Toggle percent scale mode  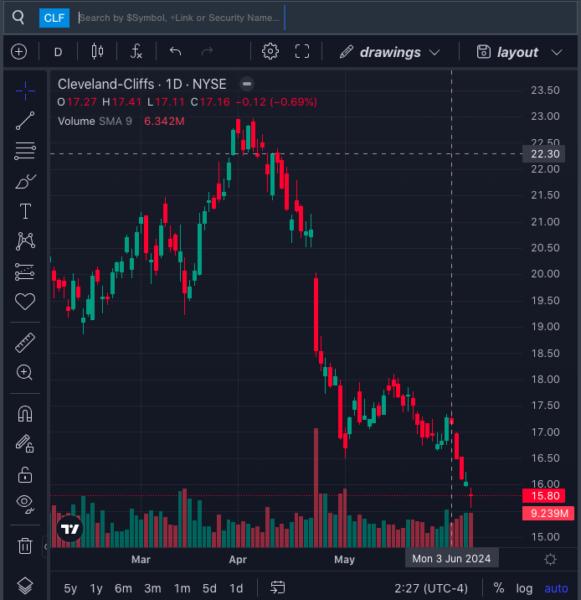498,588
